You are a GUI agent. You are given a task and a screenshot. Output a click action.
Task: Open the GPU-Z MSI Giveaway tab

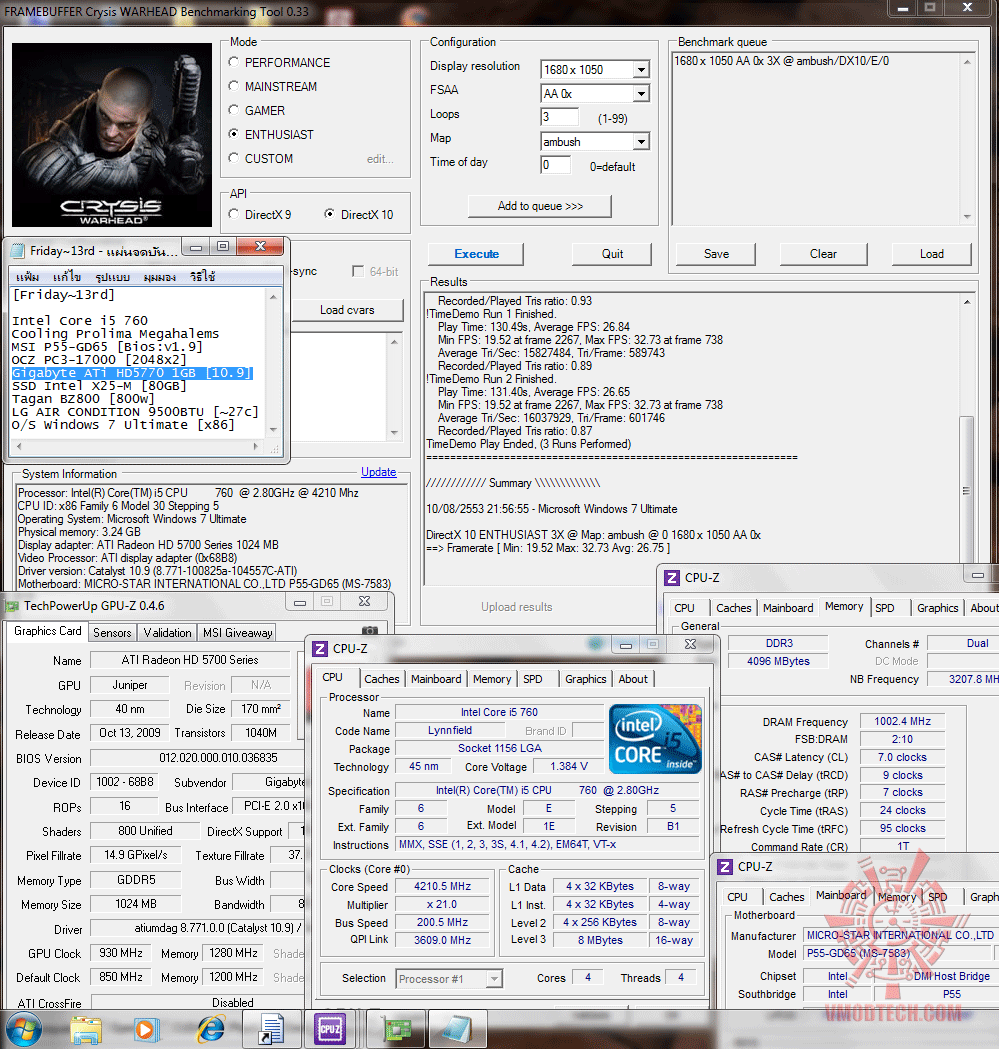click(x=238, y=633)
